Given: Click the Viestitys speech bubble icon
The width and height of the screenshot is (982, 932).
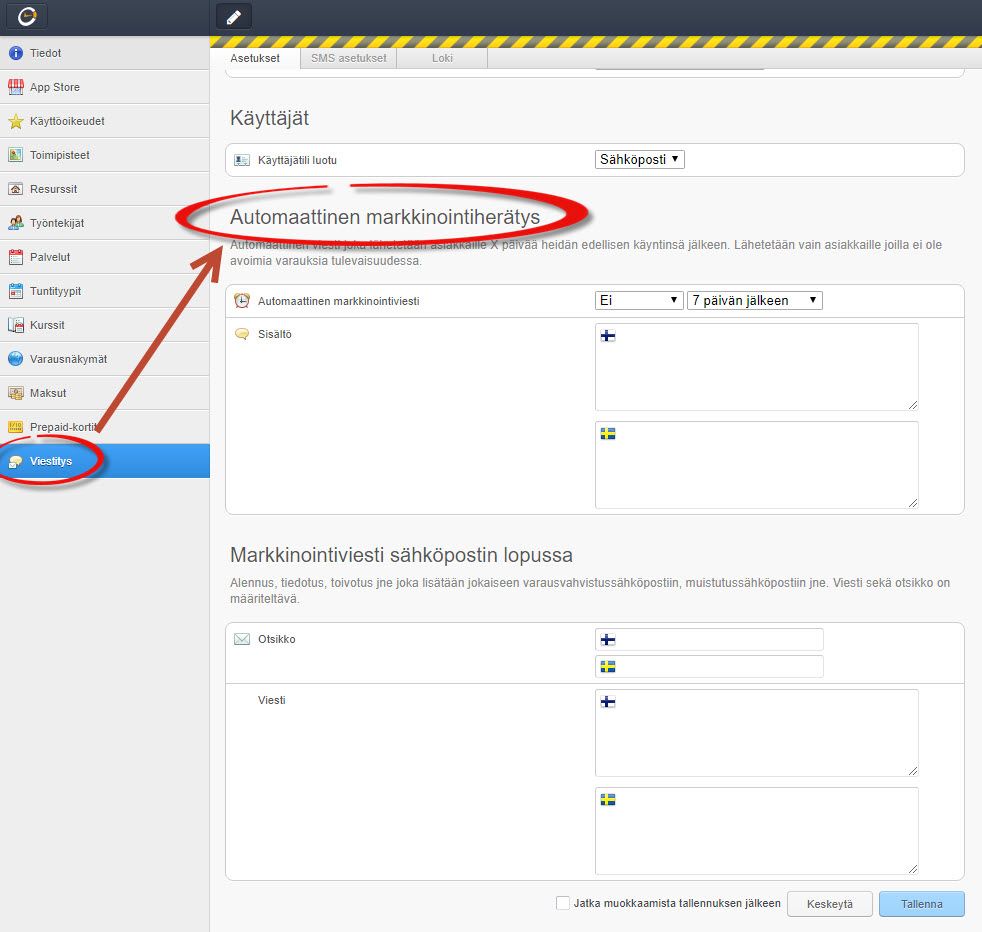Looking at the screenshot, I should tap(16, 462).
